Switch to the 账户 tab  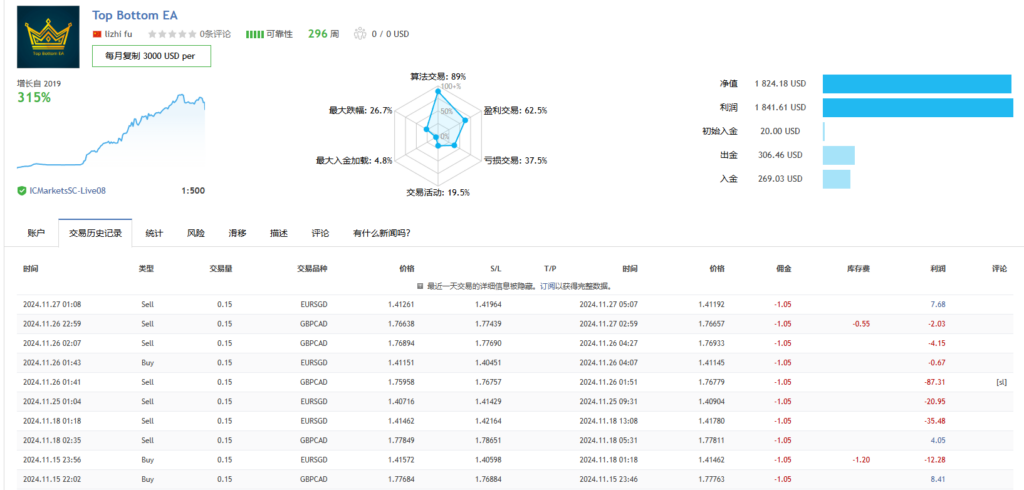click(x=36, y=233)
